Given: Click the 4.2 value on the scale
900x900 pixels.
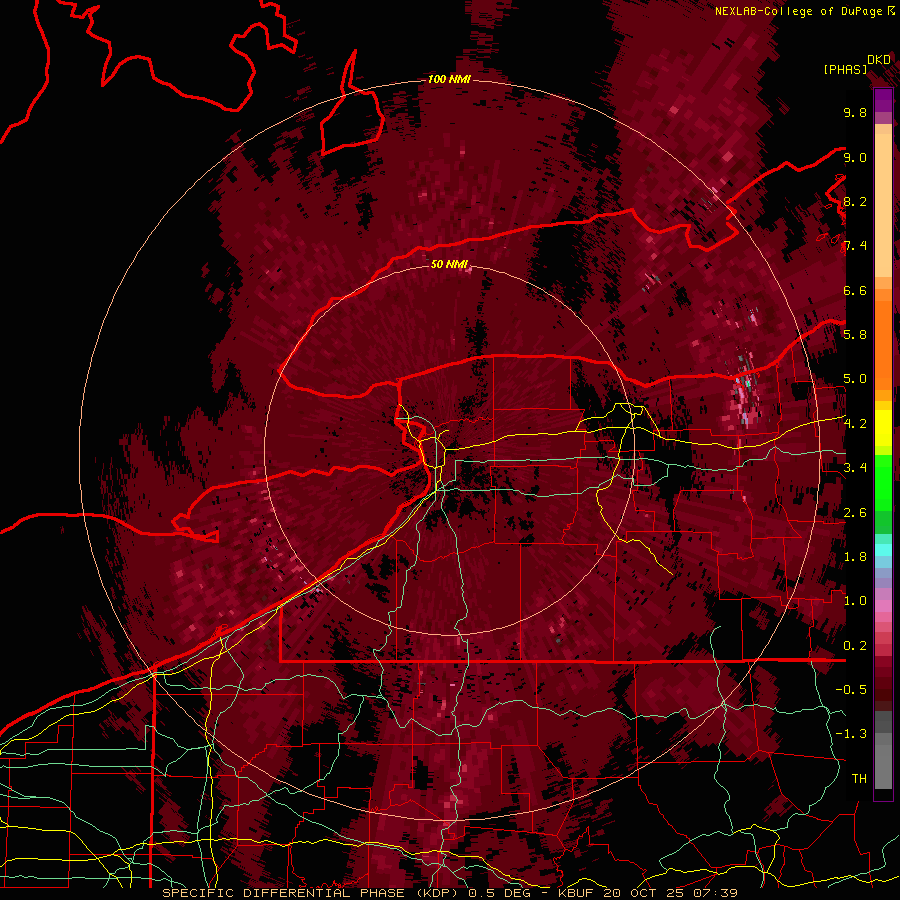Looking at the screenshot, I should click(x=855, y=424).
